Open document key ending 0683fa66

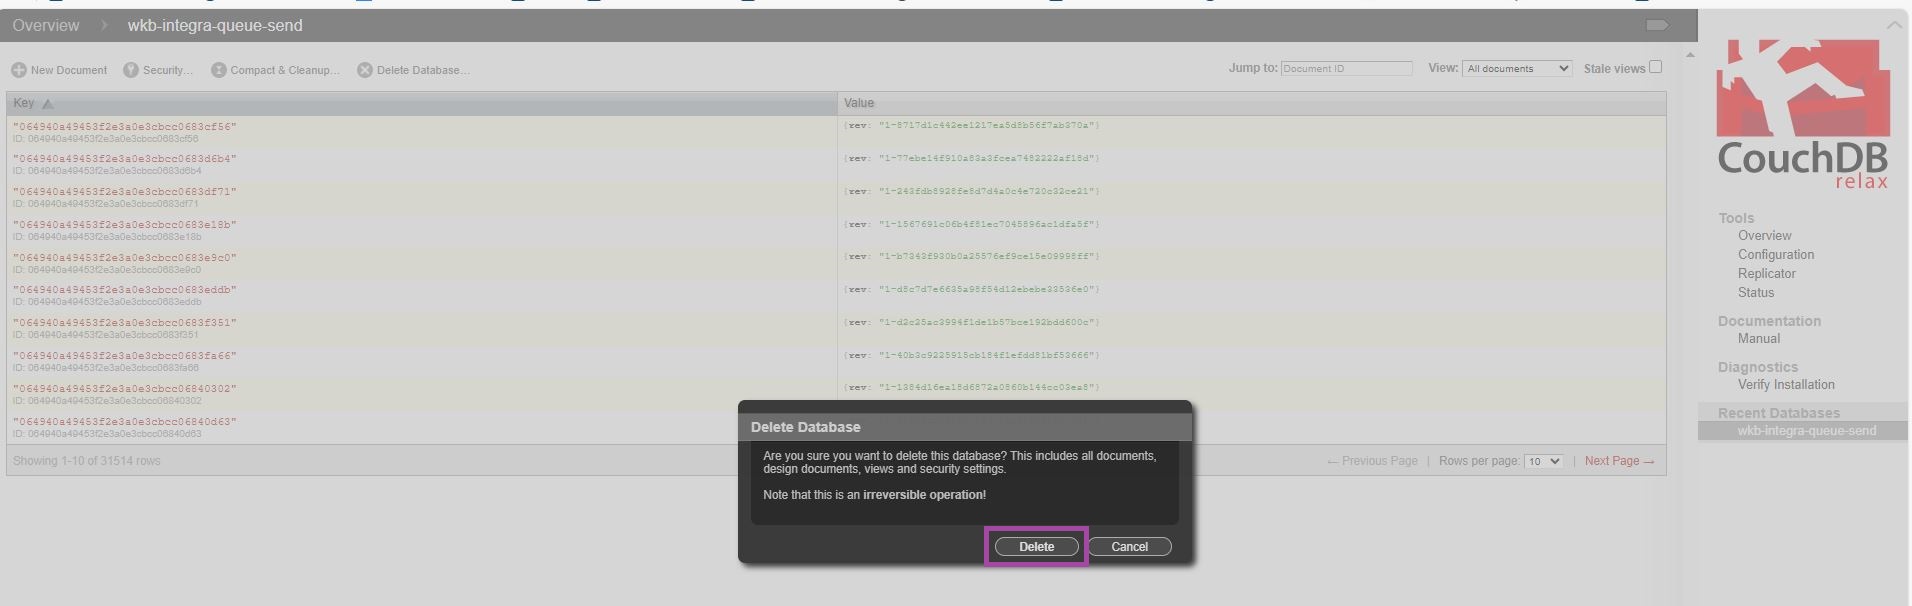pos(125,356)
